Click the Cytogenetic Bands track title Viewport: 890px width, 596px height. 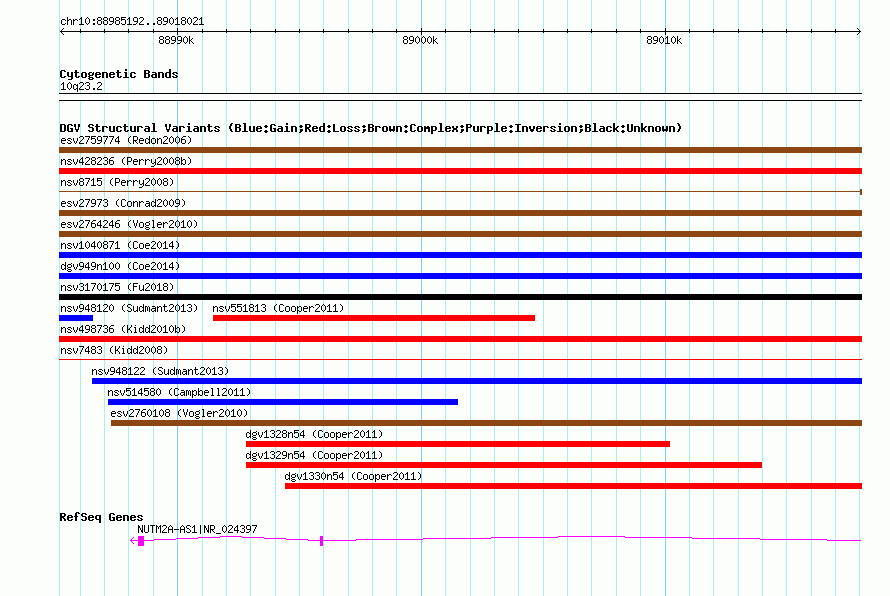(119, 74)
